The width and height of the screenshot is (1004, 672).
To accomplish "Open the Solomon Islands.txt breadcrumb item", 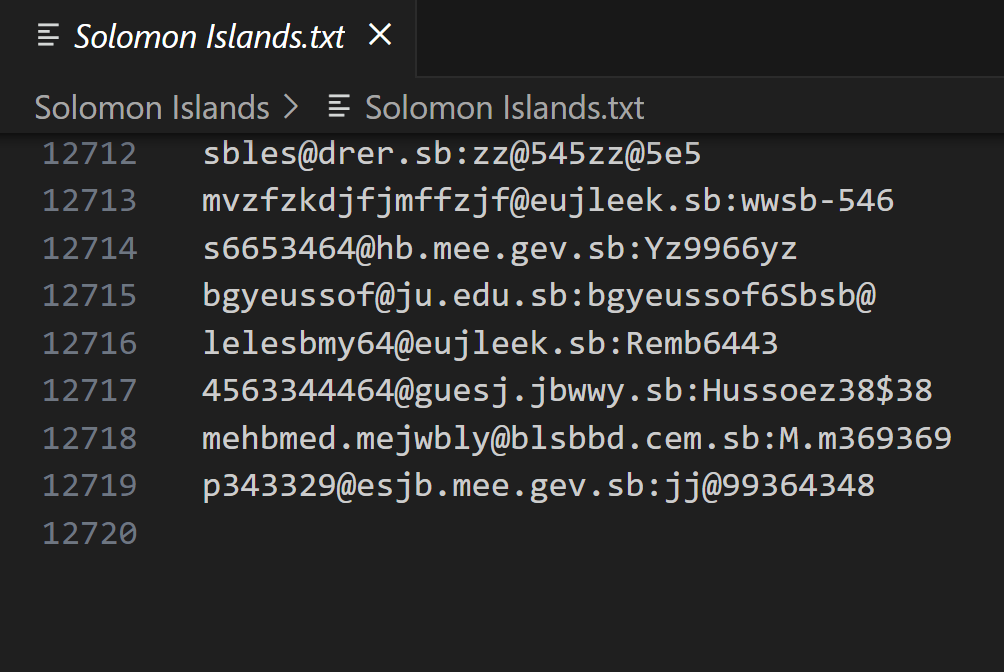I will point(504,107).
